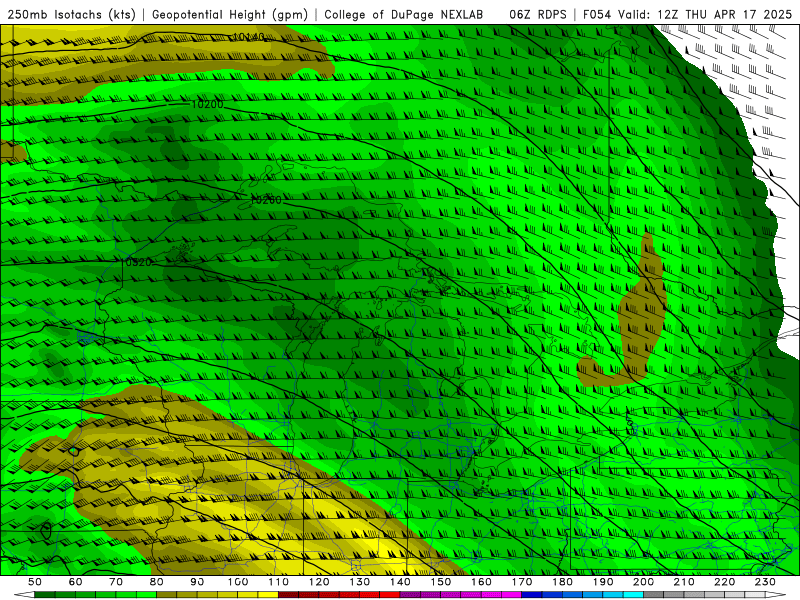The image size is (800, 600).
Task: Click the '200' value on the color scale
Action: [643, 582]
